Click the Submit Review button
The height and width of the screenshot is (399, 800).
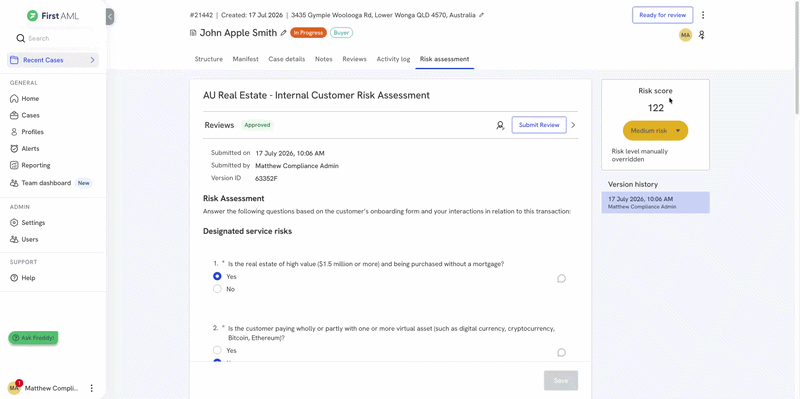[539, 125]
